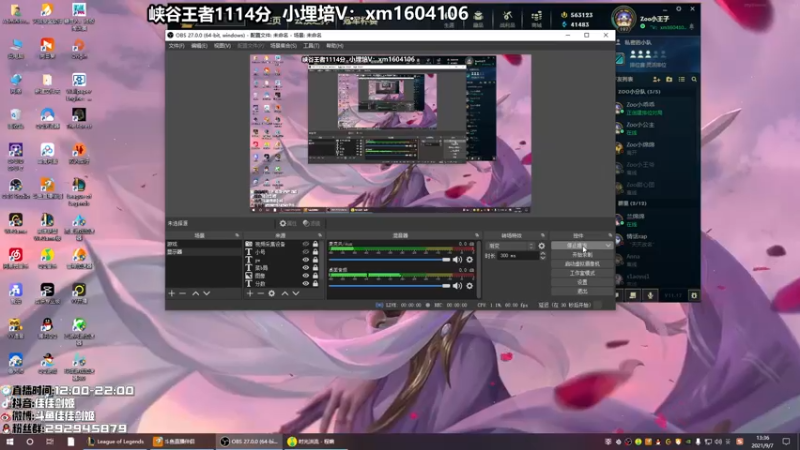Click 开始录制 start recording button
Screen dimensions: 800x450
coord(582,255)
